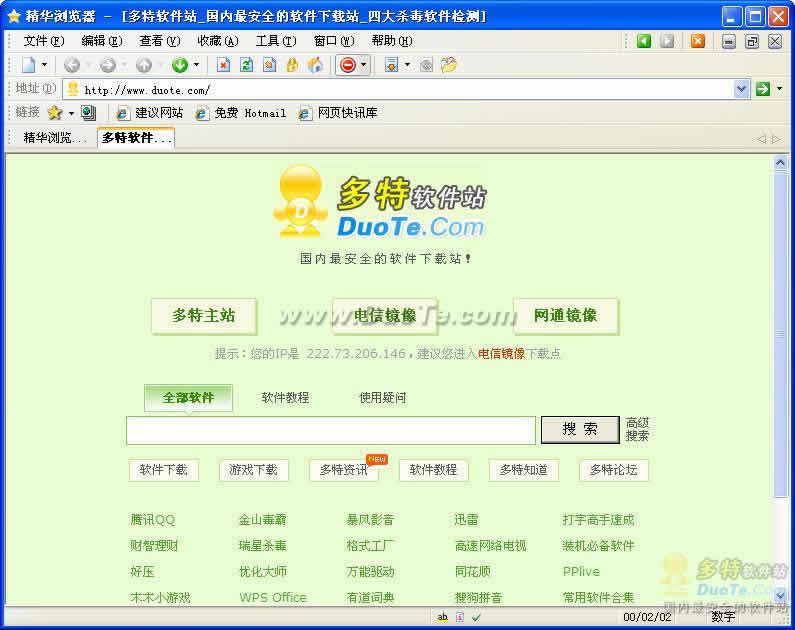
Task: Click the inner window restore icon
Action: click(752, 42)
